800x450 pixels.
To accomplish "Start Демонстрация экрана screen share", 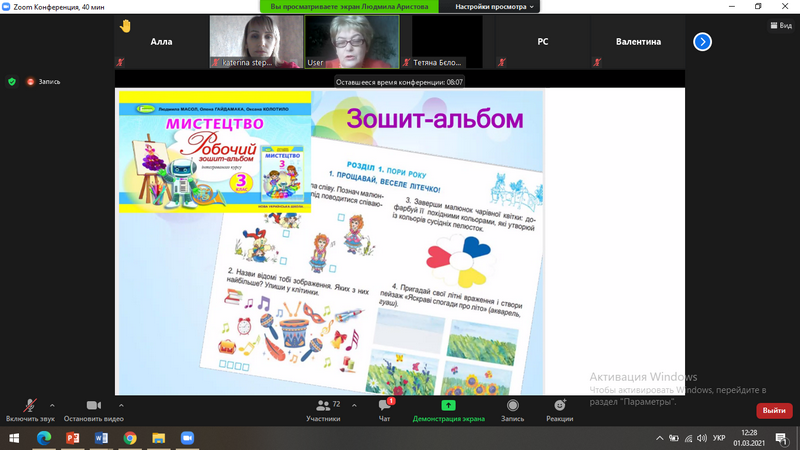I will click(x=448, y=411).
